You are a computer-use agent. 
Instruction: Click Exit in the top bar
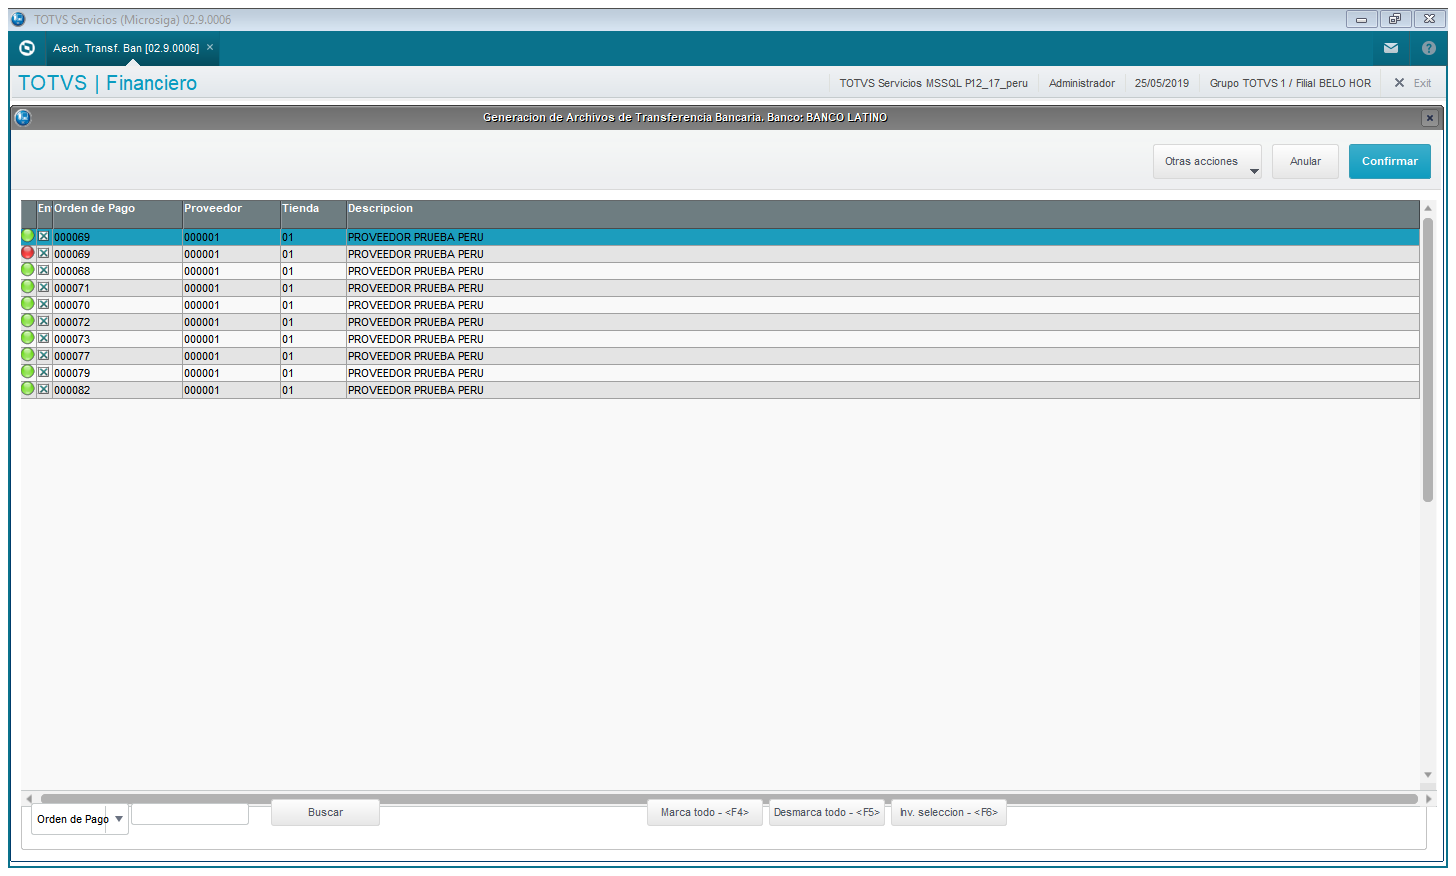[x=1413, y=83]
